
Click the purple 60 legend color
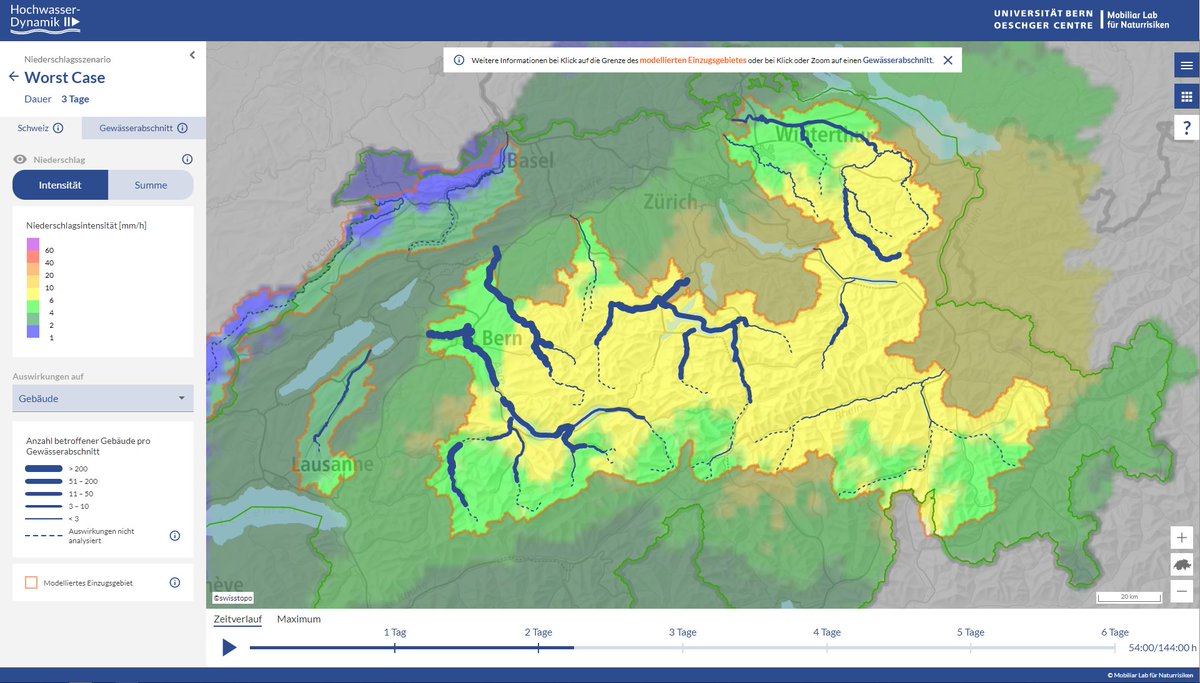[x=33, y=246]
